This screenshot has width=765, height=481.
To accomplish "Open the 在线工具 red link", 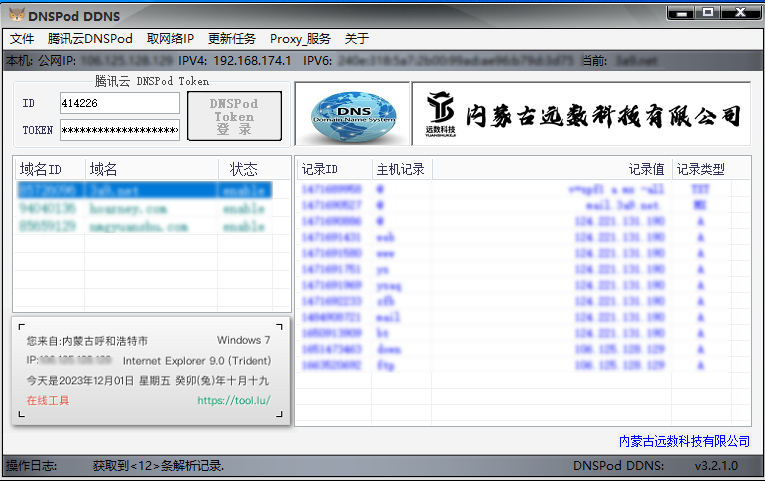I will pos(48,401).
